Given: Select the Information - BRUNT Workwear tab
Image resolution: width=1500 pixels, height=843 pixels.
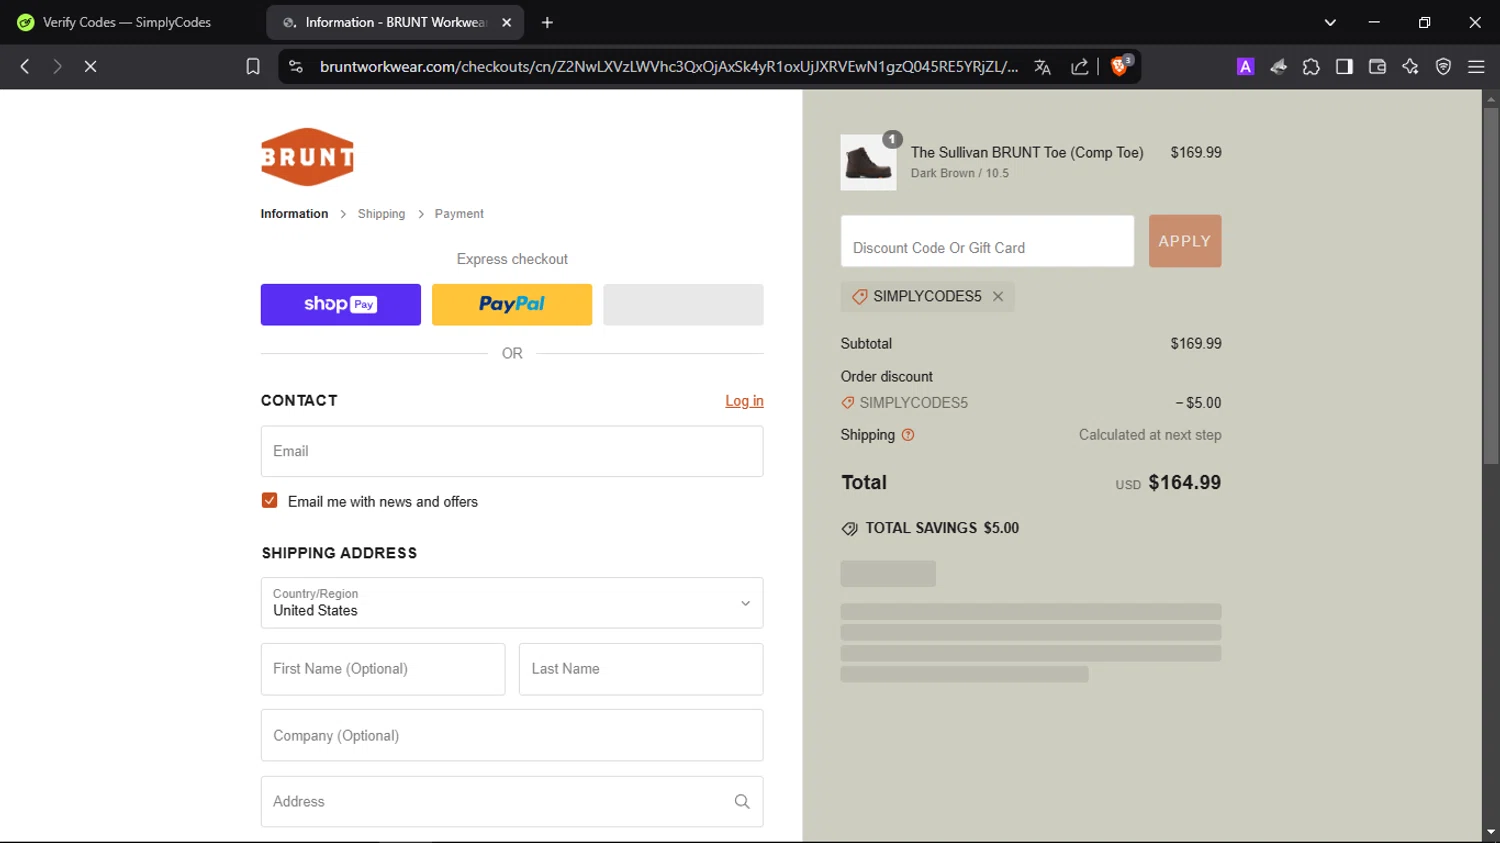Looking at the screenshot, I should coord(395,22).
